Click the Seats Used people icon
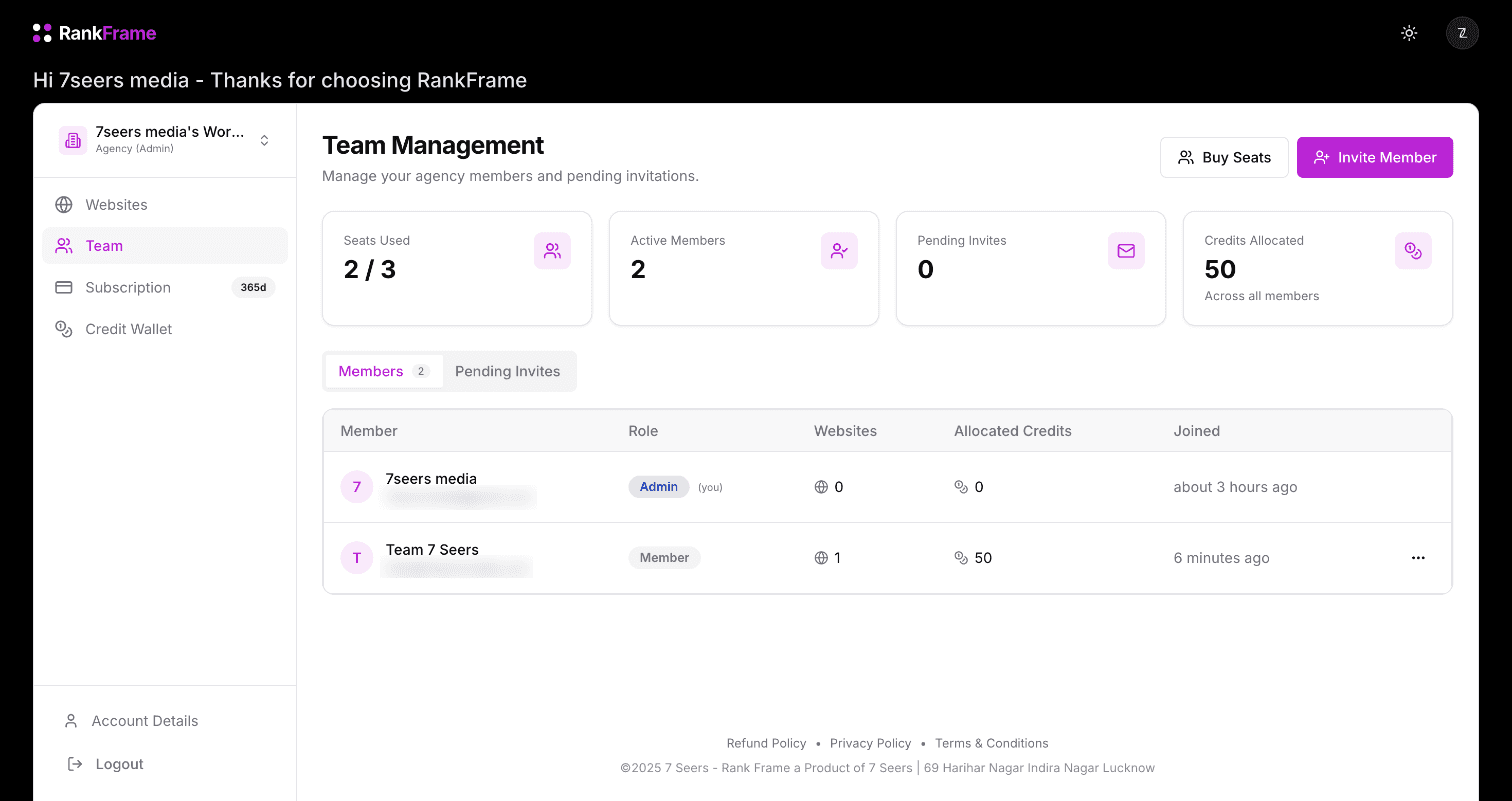 (x=552, y=251)
